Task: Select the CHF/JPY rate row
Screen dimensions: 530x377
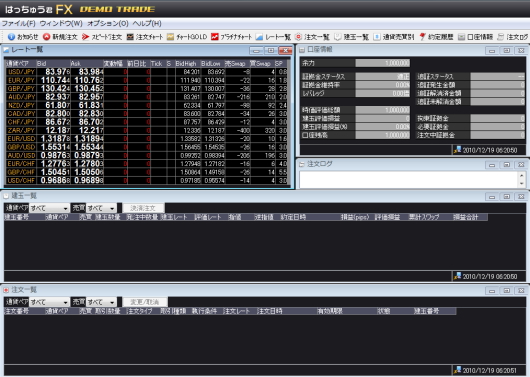Action: click(x=146, y=122)
